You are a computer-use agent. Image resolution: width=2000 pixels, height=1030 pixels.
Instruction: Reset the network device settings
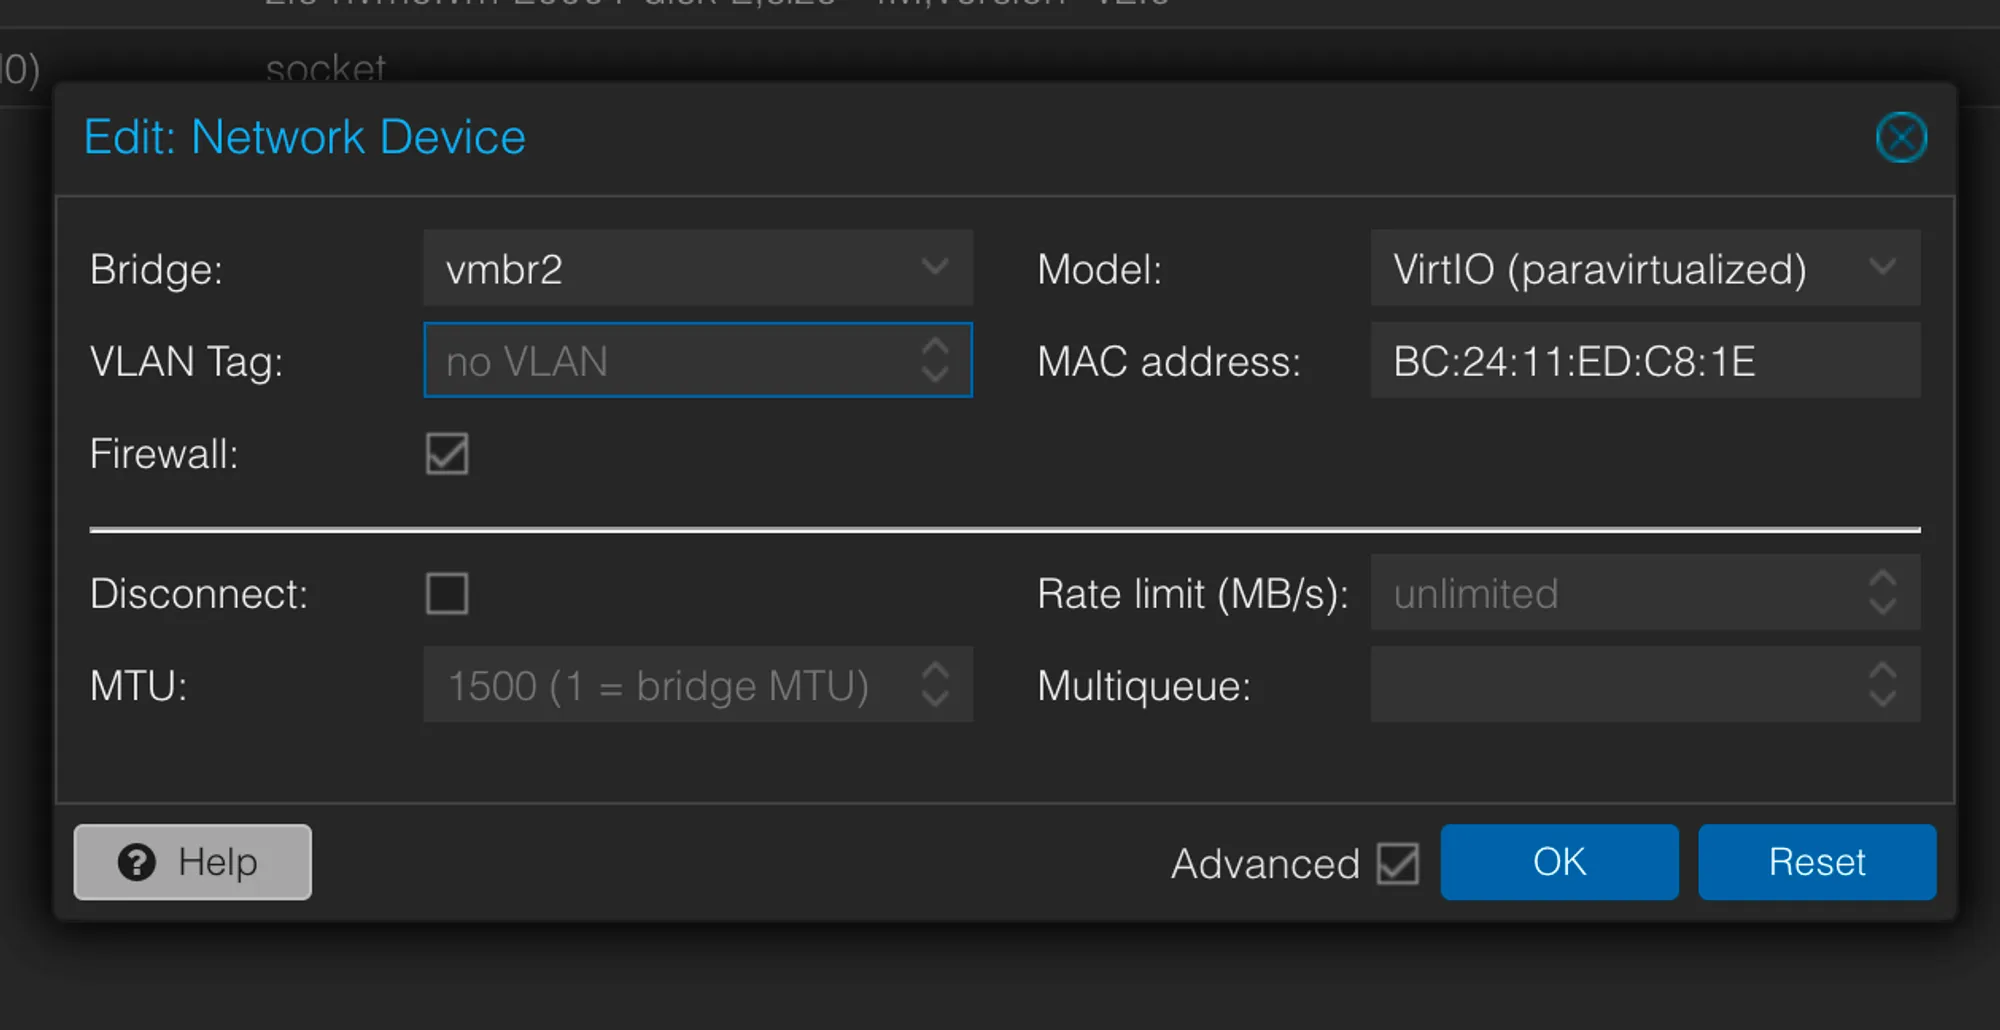tap(1817, 861)
